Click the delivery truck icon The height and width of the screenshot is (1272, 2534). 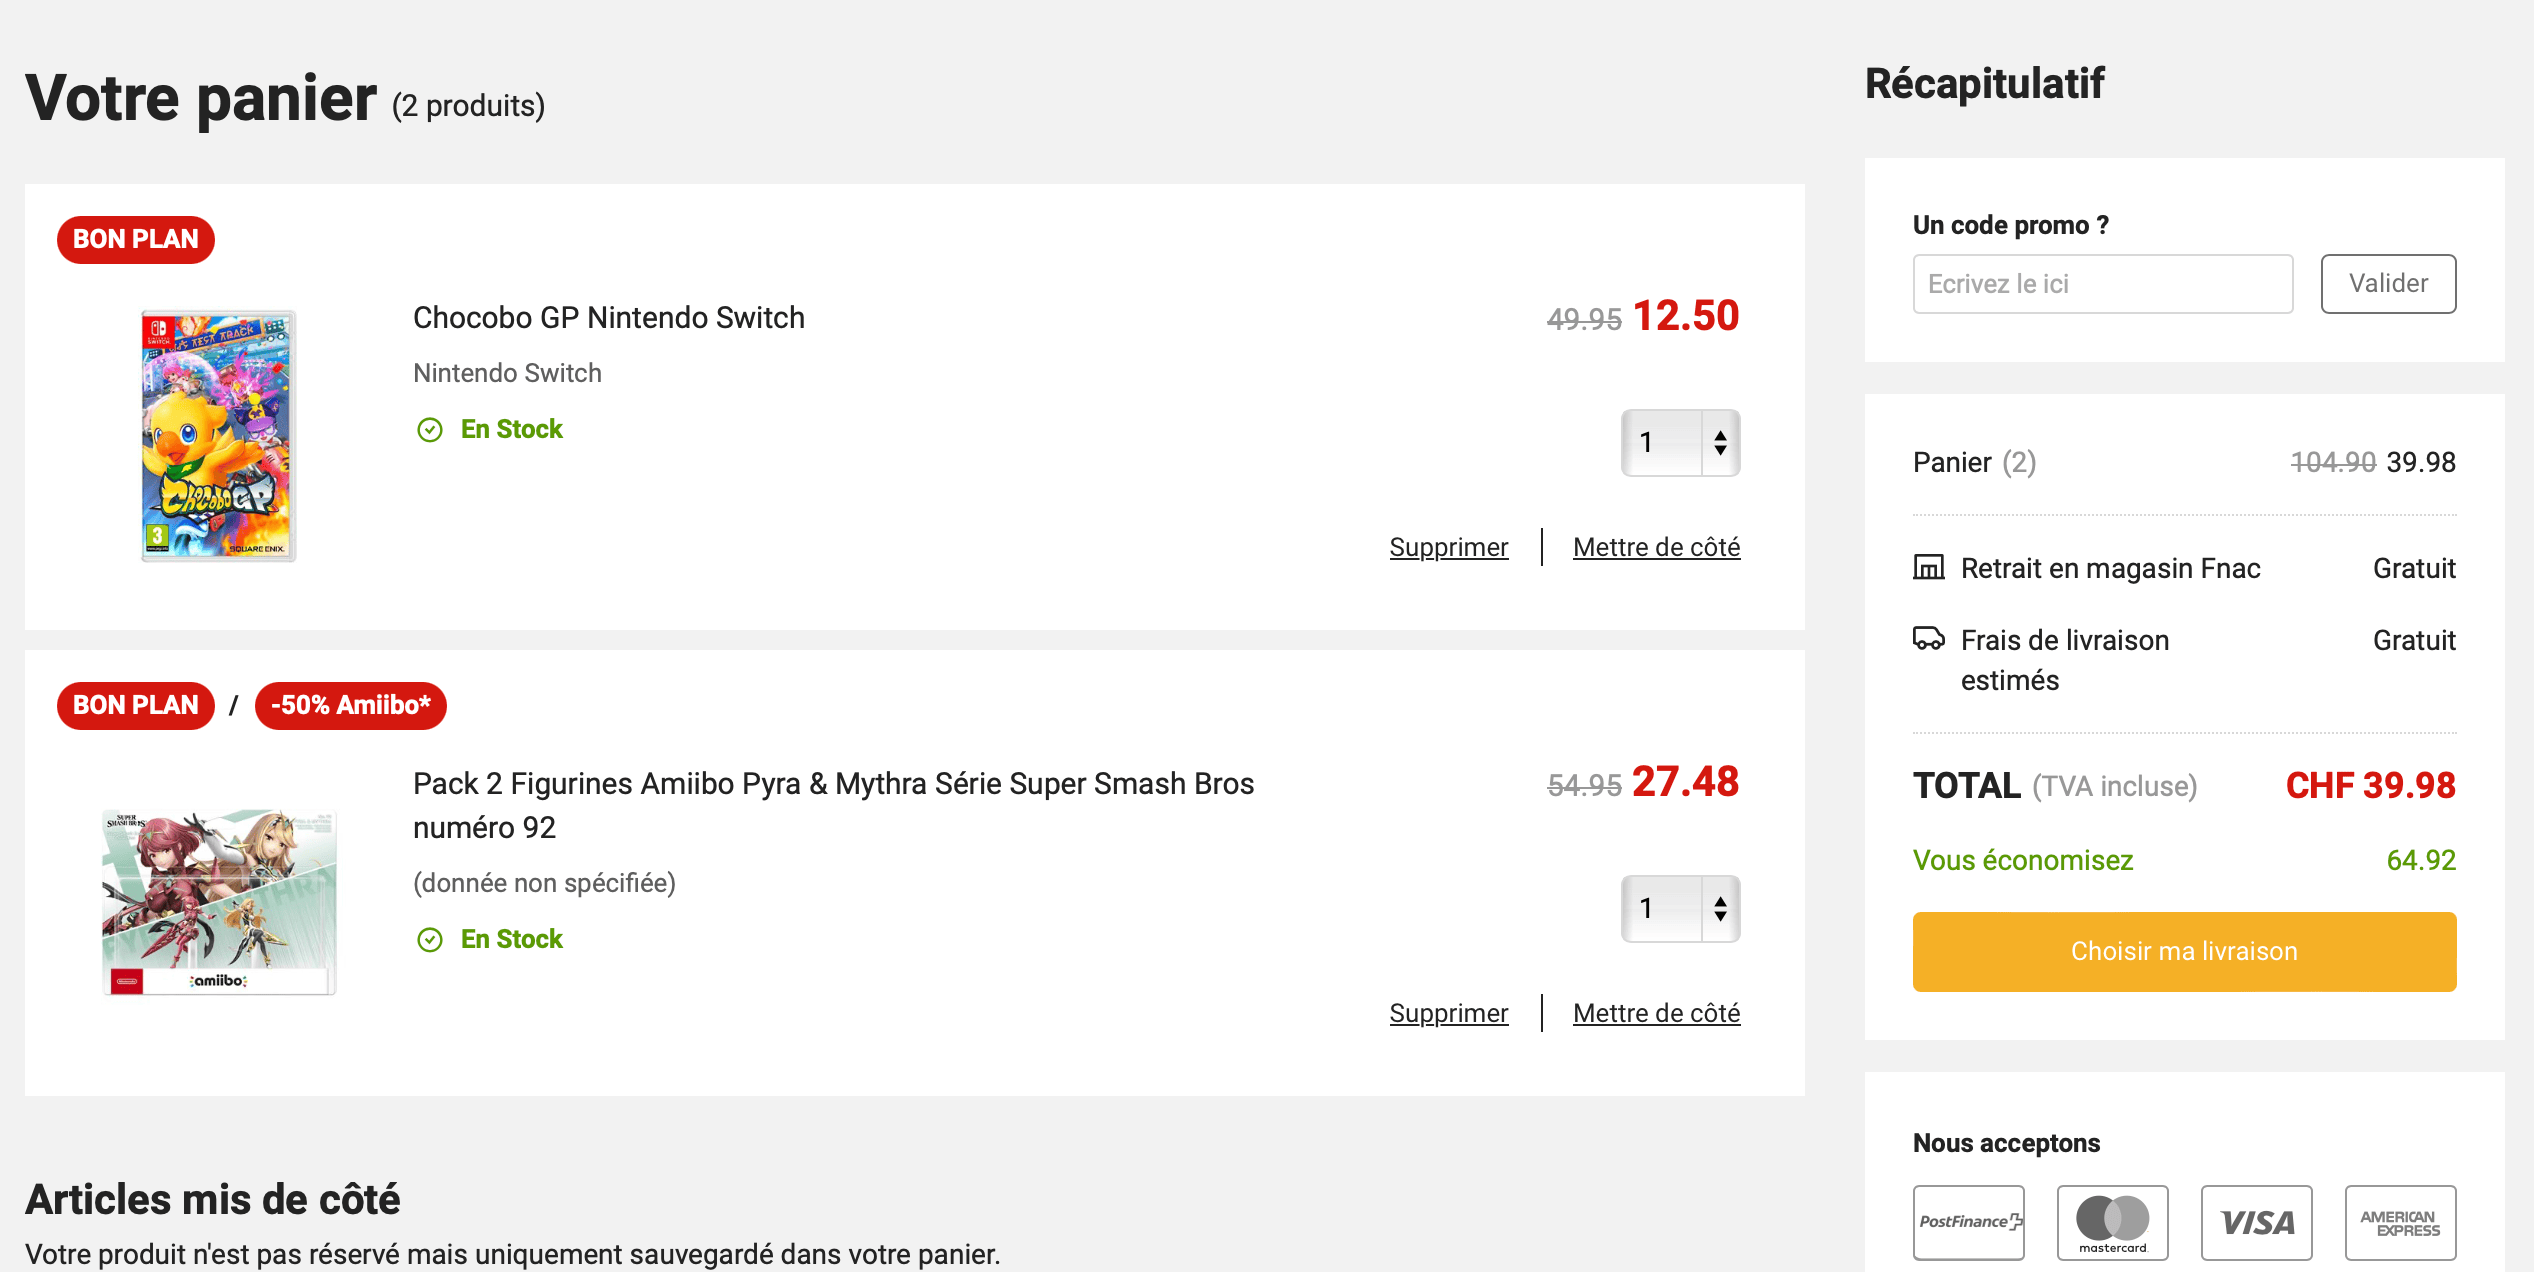click(x=1928, y=638)
